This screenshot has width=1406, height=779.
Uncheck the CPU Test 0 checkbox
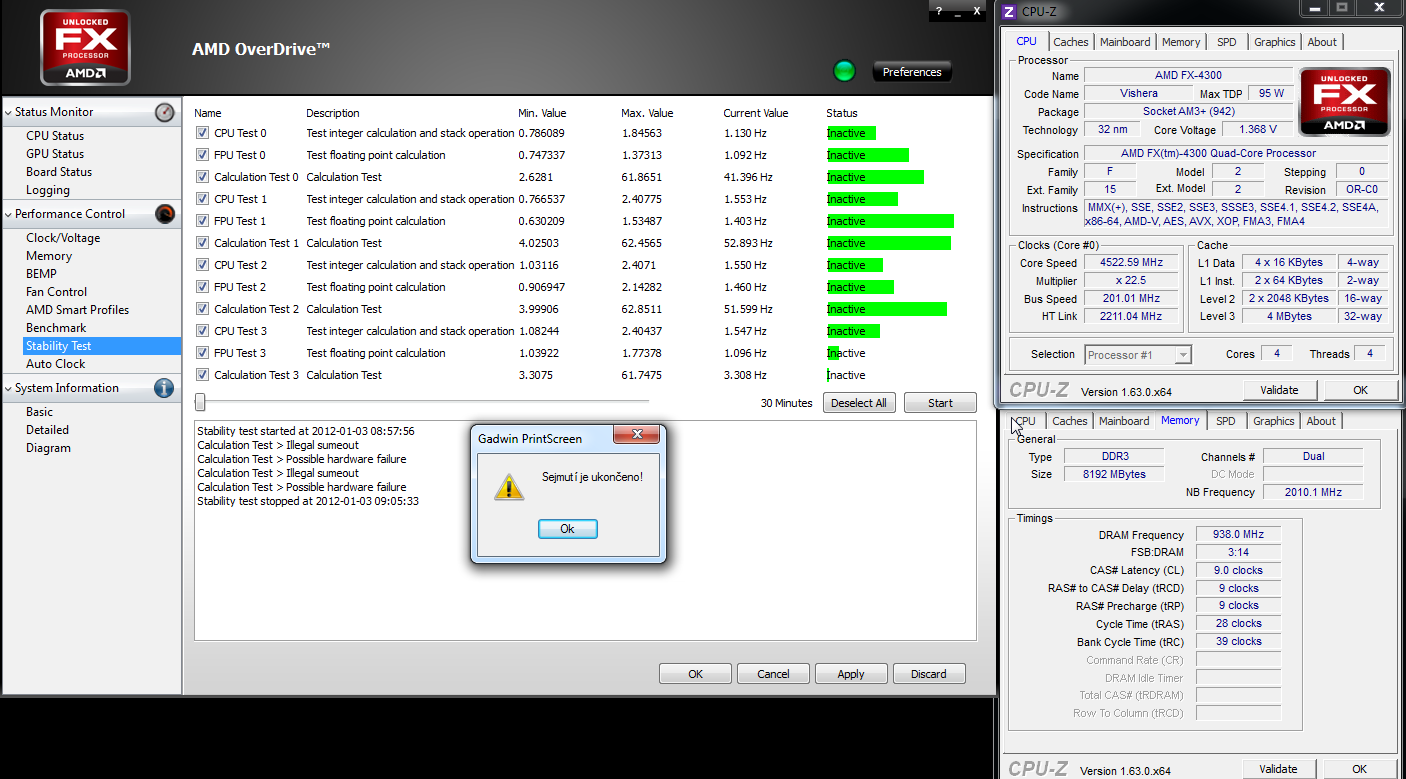coord(203,133)
